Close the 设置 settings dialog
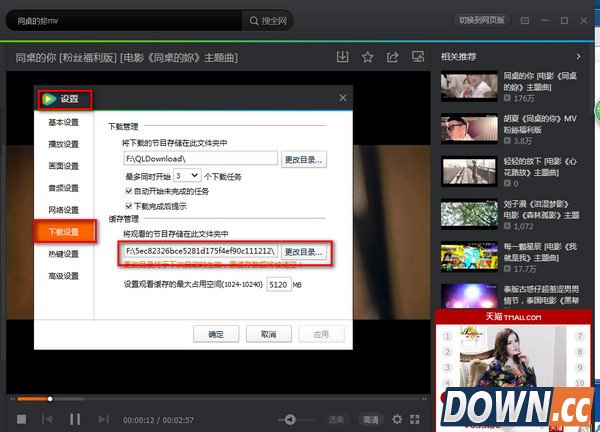Screen dimensions: 600x432 pyautogui.click(x=343, y=98)
